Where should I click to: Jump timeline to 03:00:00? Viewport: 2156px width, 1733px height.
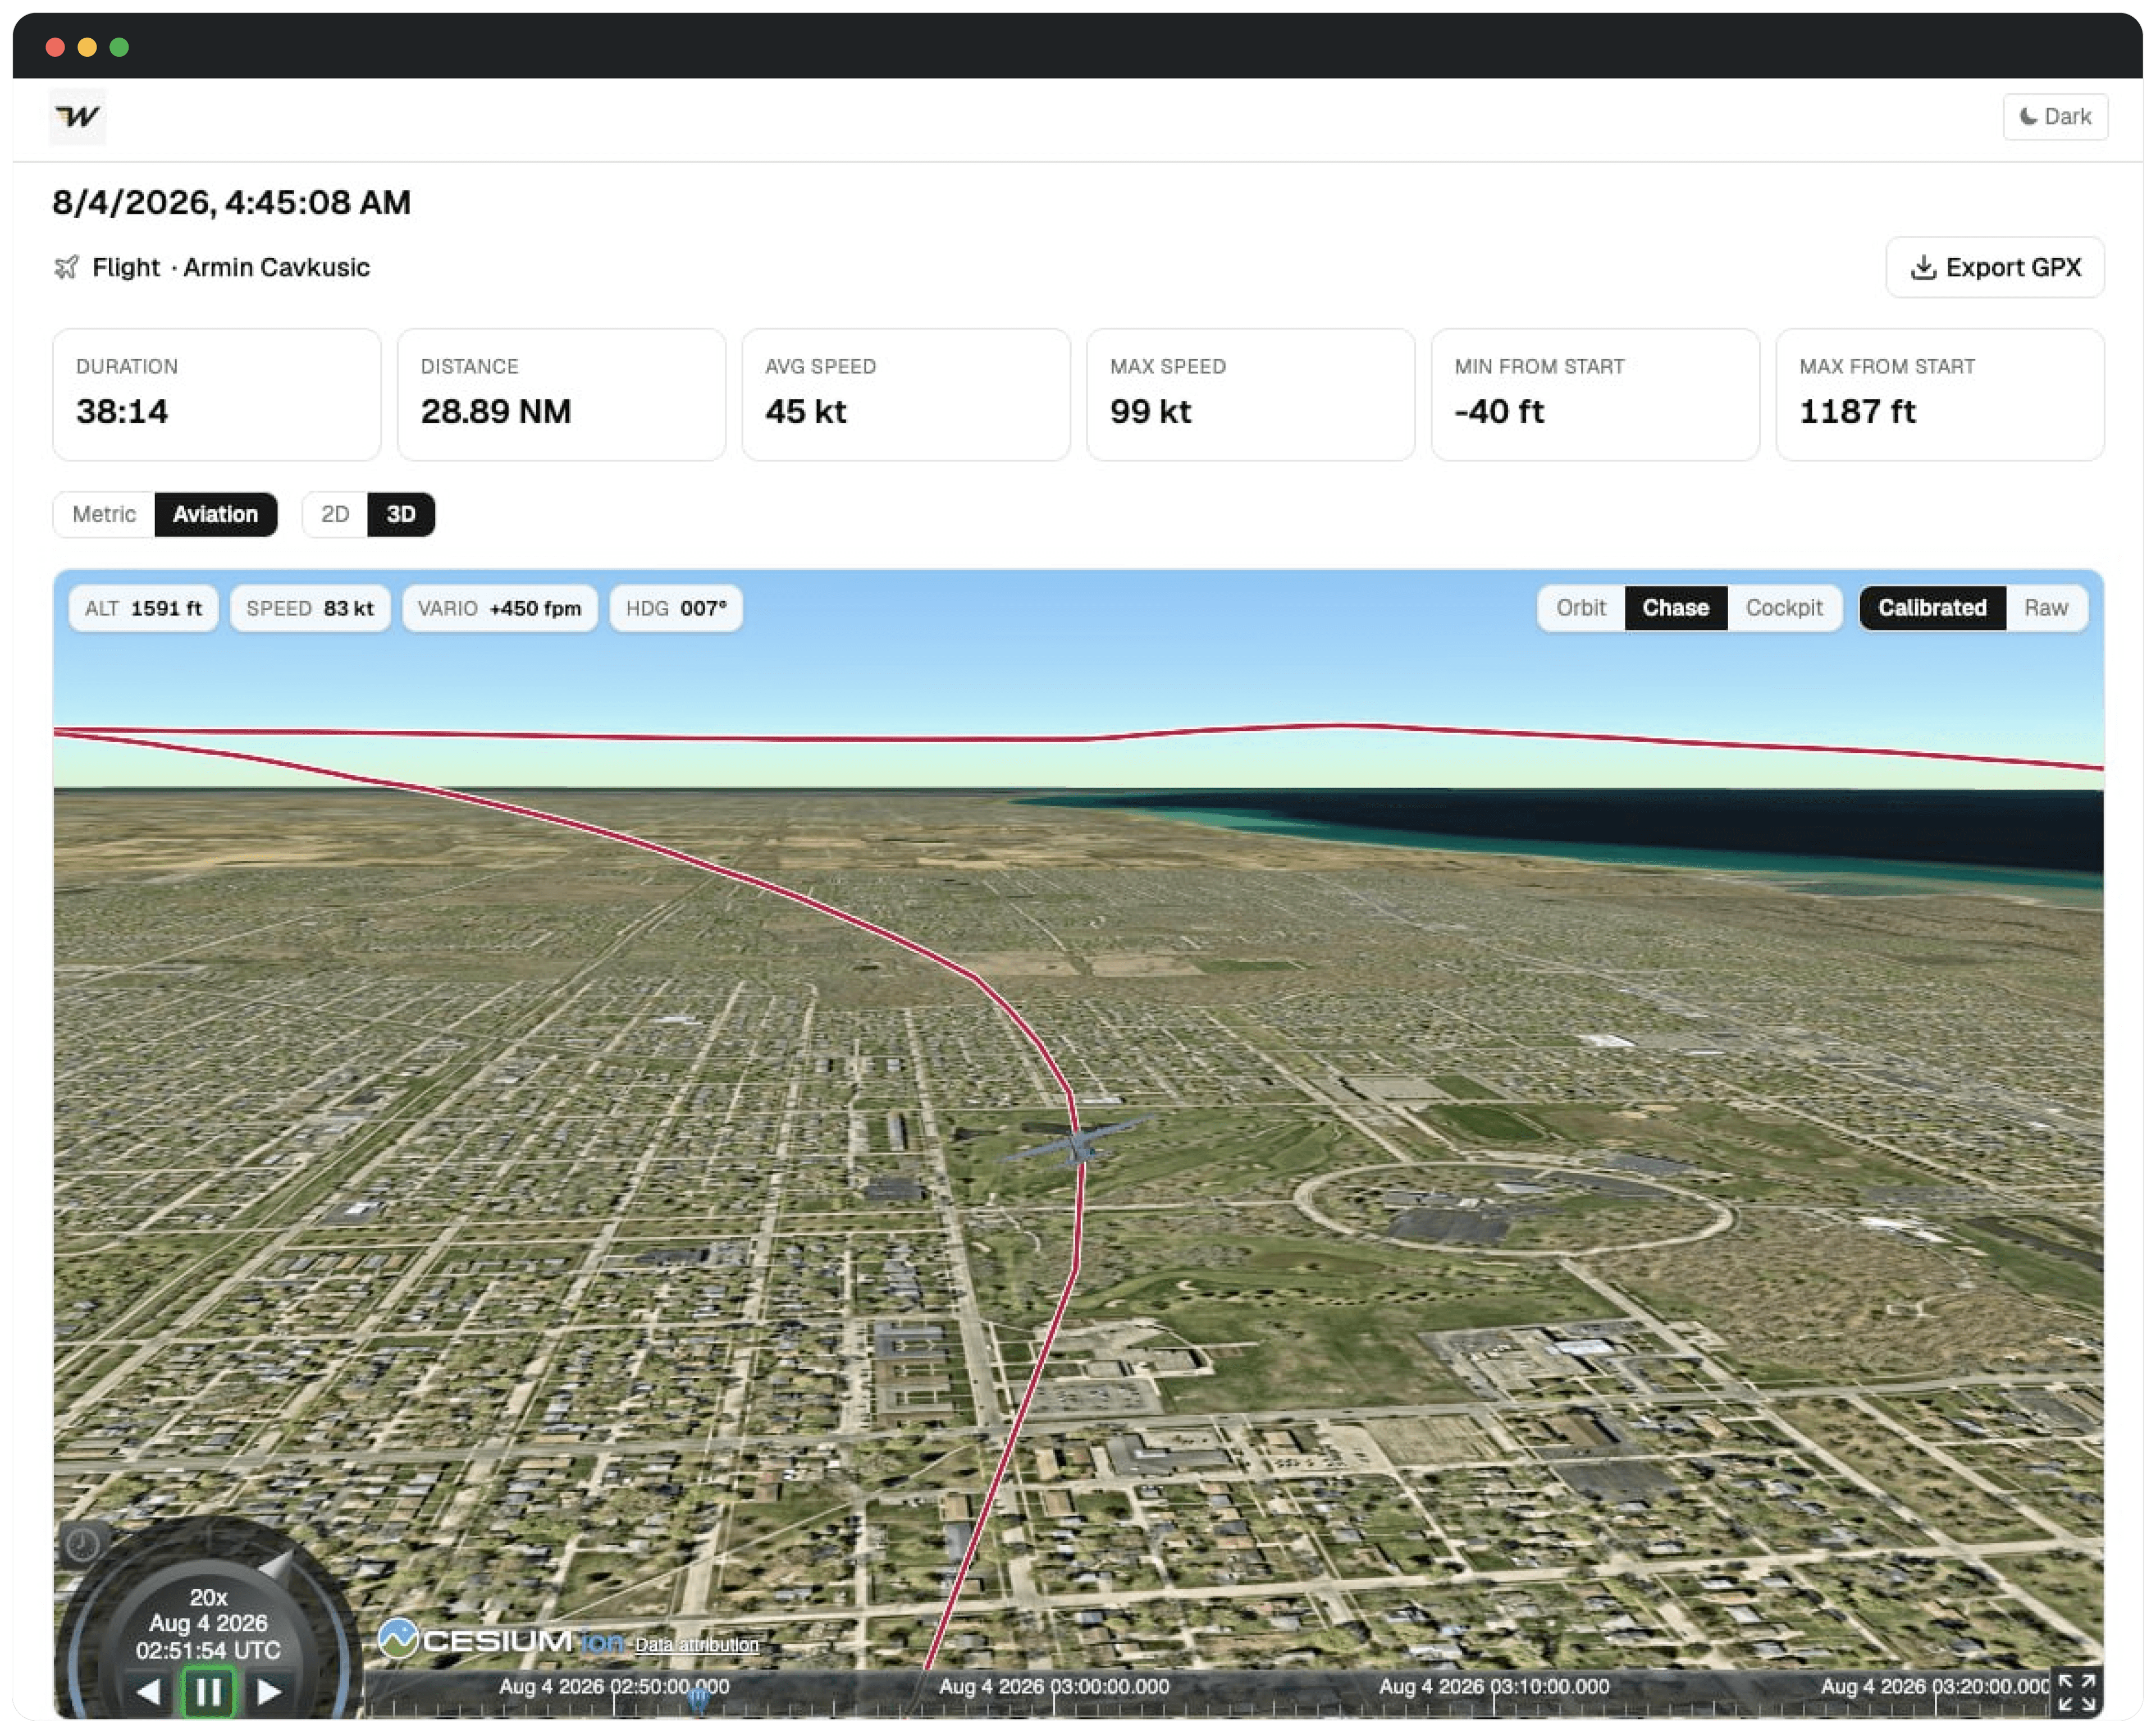tap(1053, 1686)
